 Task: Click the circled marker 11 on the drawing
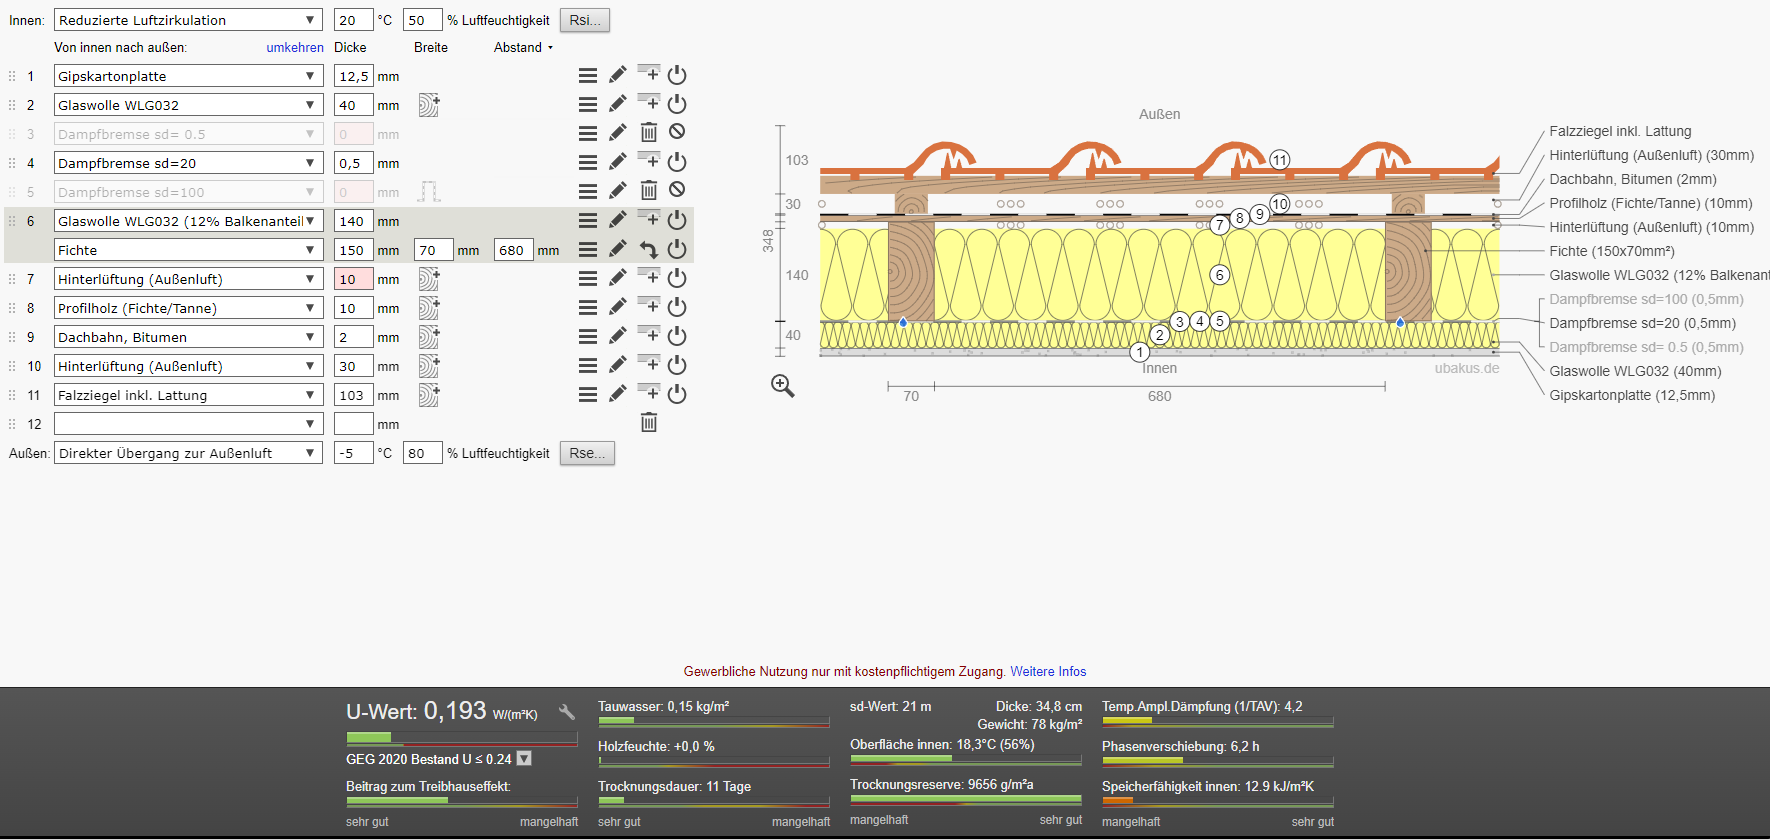(x=1280, y=160)
